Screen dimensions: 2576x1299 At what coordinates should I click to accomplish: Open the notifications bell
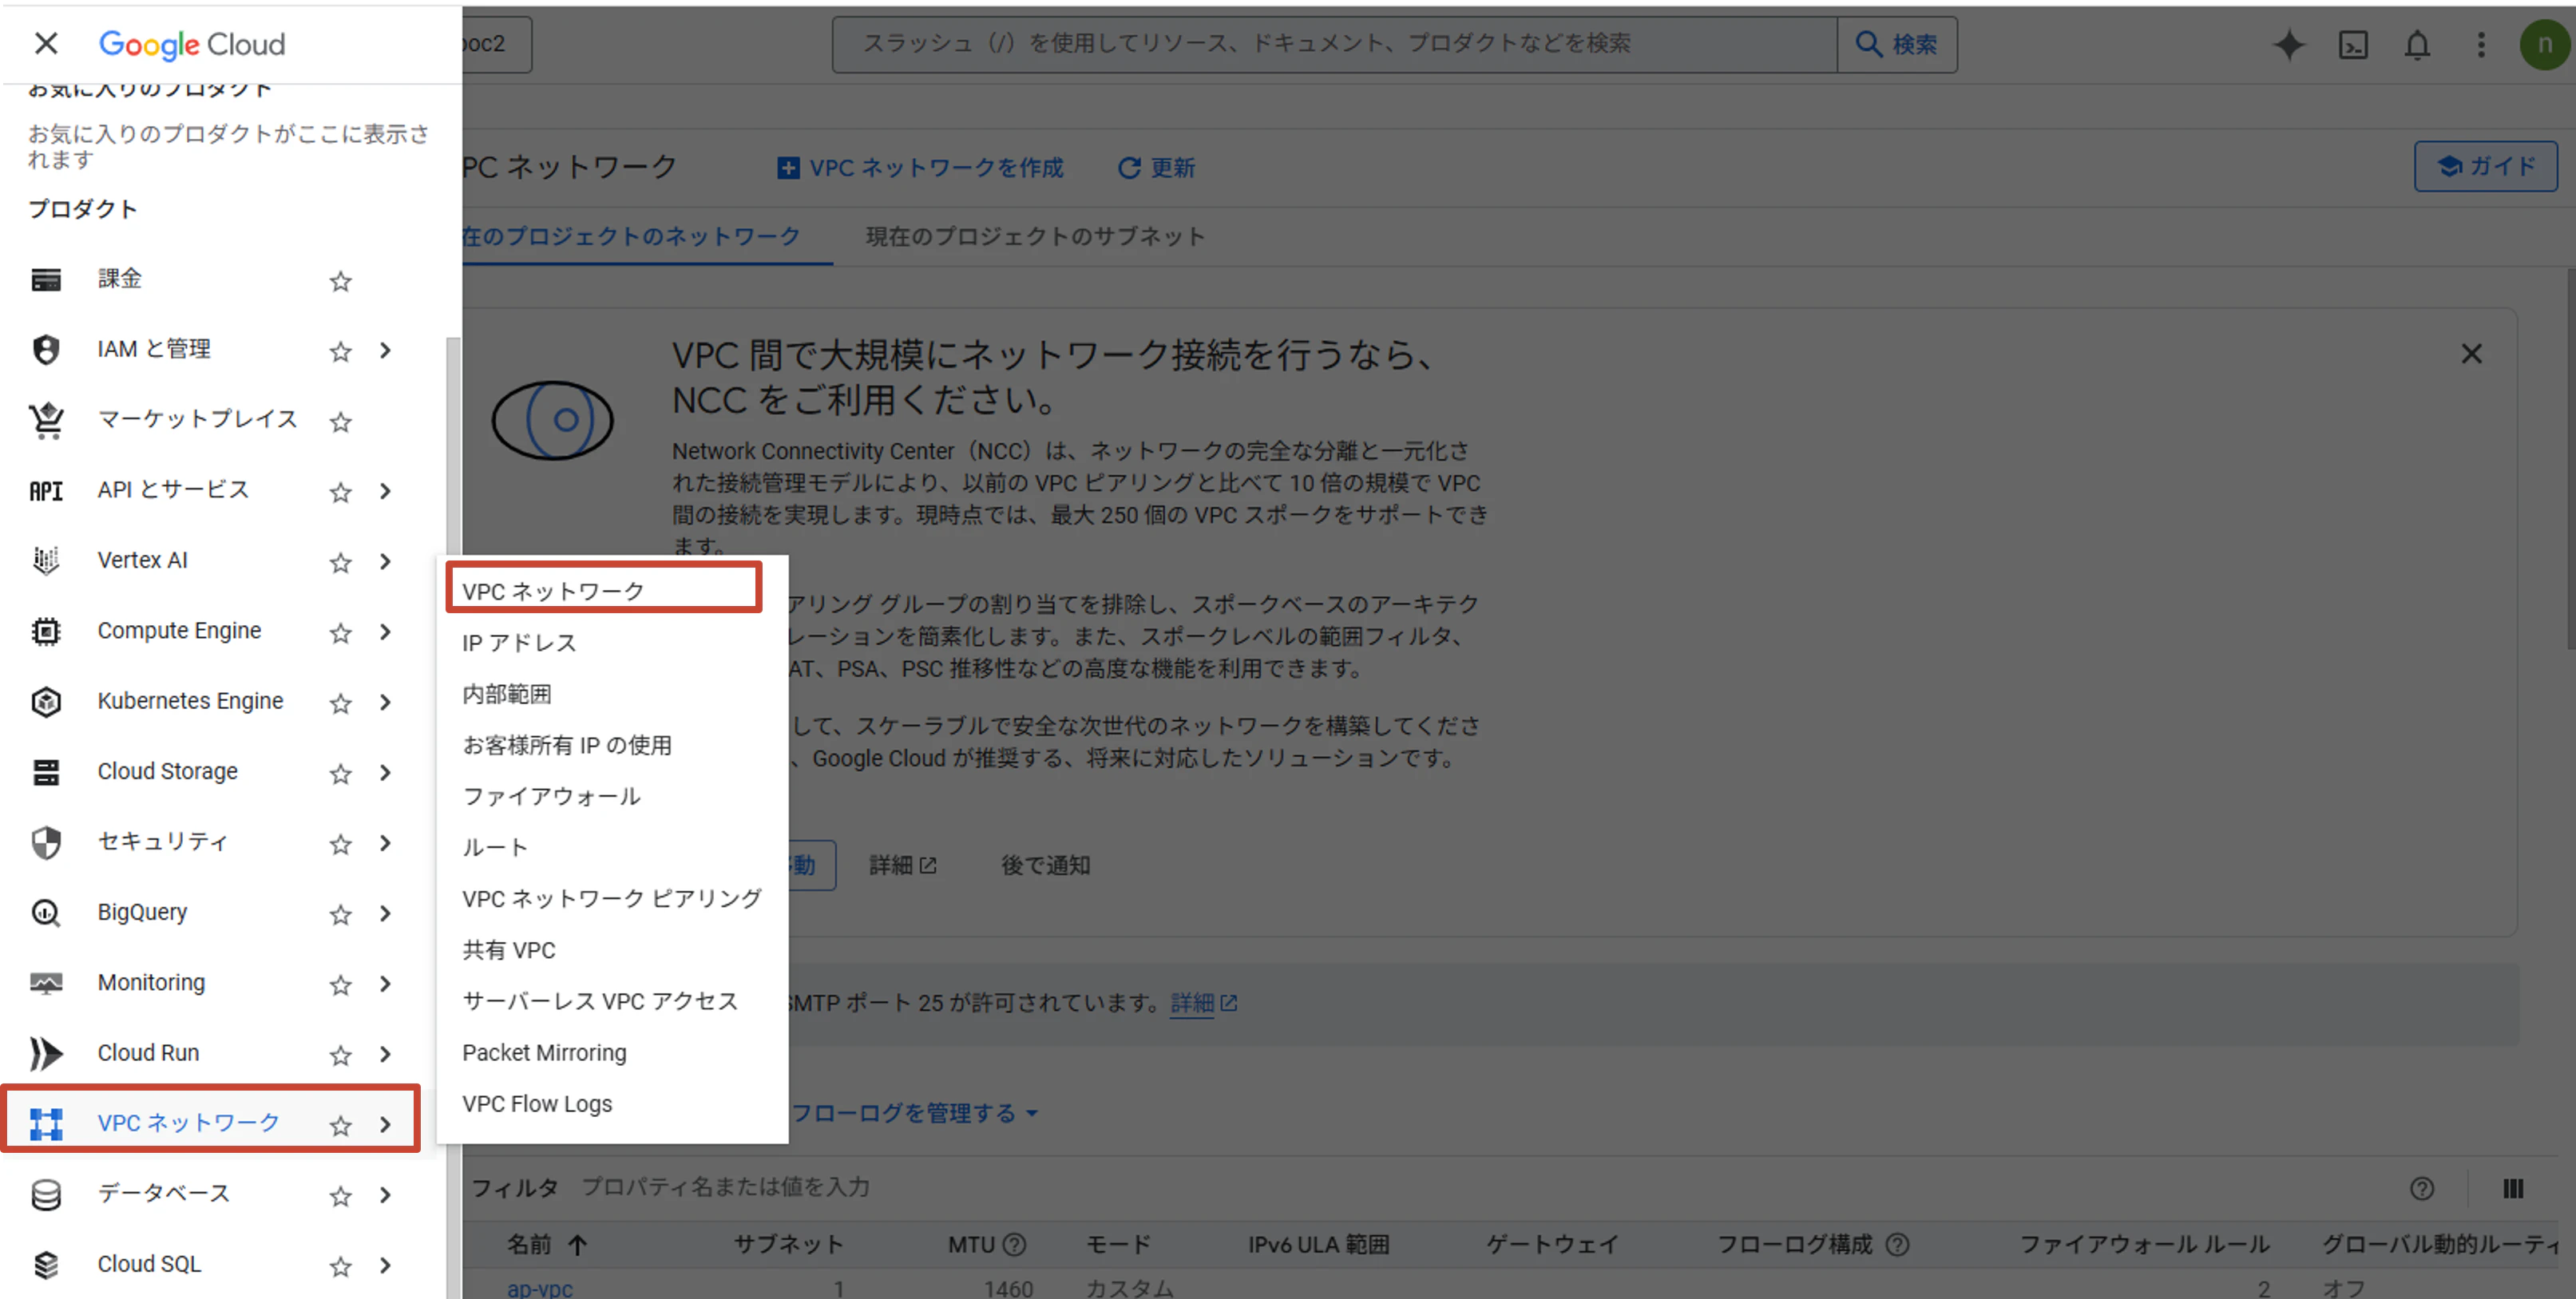(2417, 44)
